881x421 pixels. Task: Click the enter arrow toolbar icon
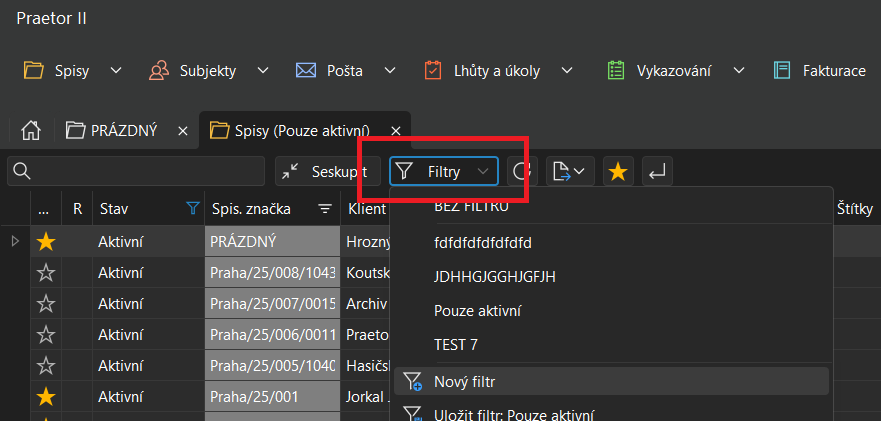point(657,172)
